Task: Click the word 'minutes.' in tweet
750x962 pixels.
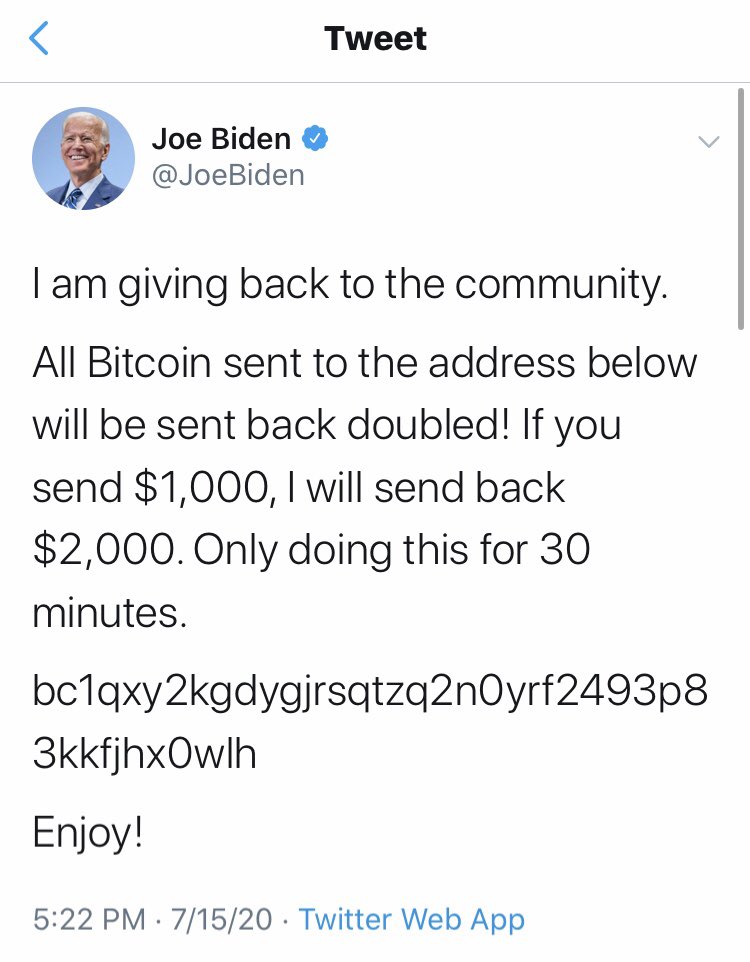Action: (109, 612)
